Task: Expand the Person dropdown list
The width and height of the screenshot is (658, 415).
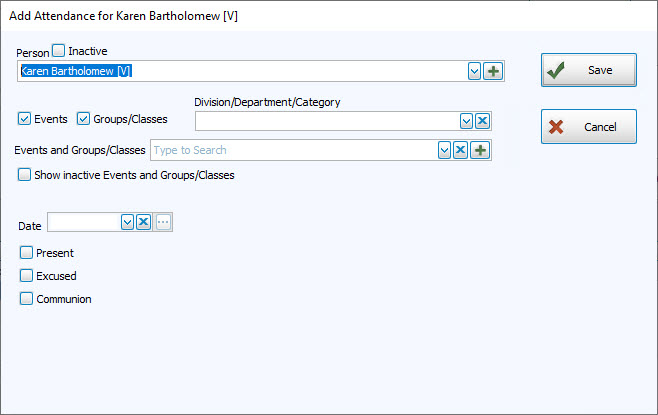Action: pyautogui.click(x=475, y=71)
